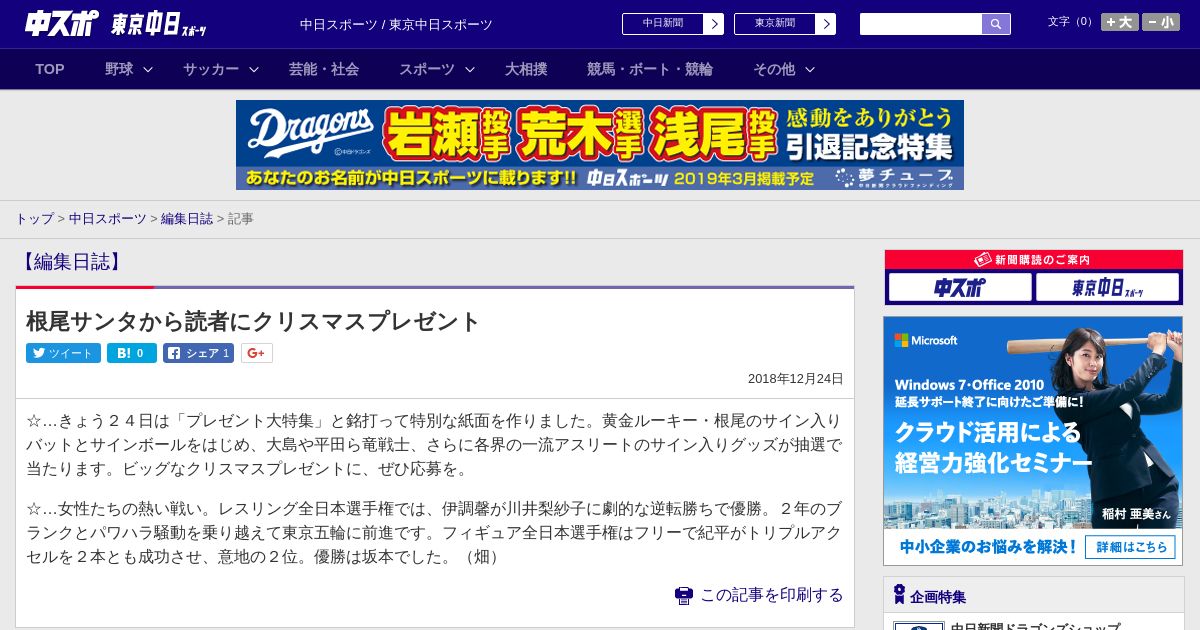Click the 東京中日スポーツ logo in header
Screen dimensions: 1200x630
(159, 25)
